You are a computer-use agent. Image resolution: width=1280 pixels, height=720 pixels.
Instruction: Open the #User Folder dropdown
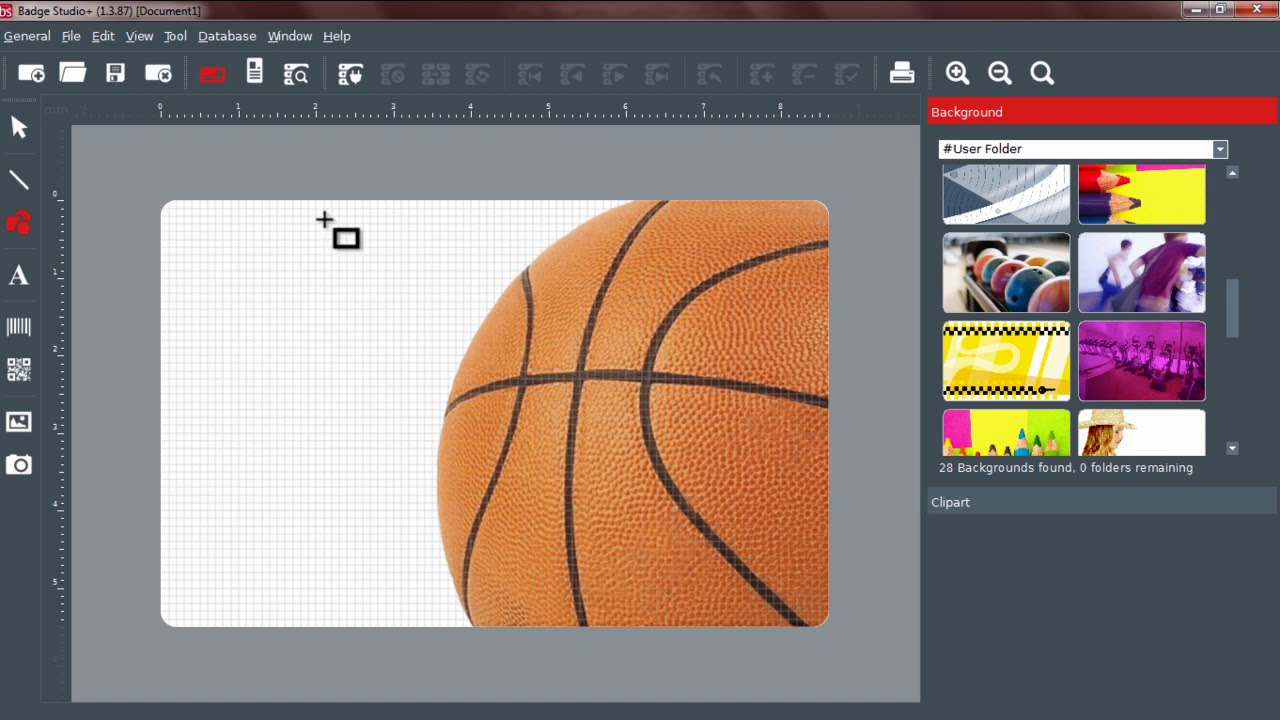pyautogui.click(x=1083, y=149)
